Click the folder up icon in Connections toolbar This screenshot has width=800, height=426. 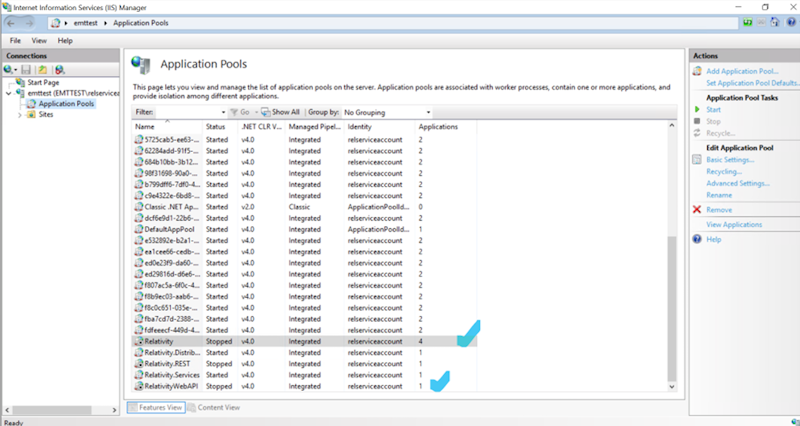(x=43, y=69)
